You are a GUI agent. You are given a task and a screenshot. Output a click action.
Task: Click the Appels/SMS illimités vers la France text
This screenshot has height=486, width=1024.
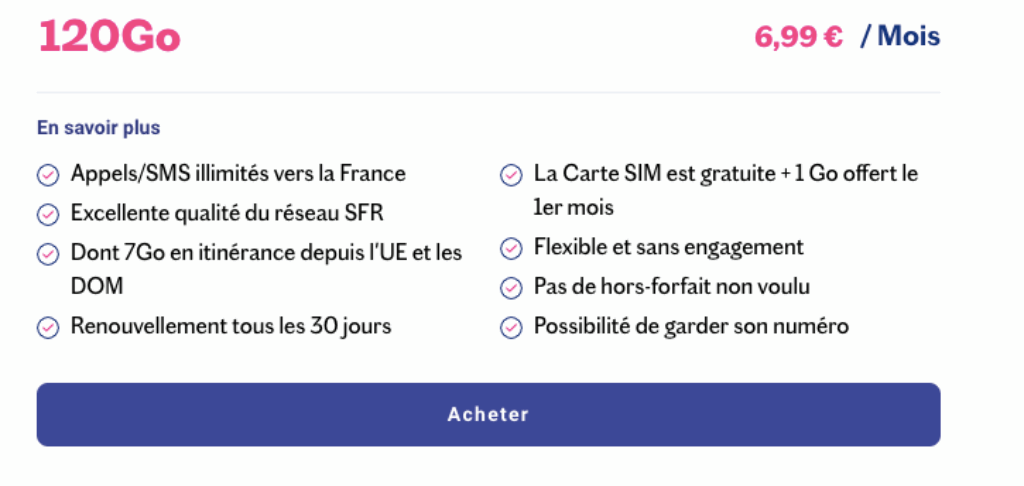coord(238,174)
